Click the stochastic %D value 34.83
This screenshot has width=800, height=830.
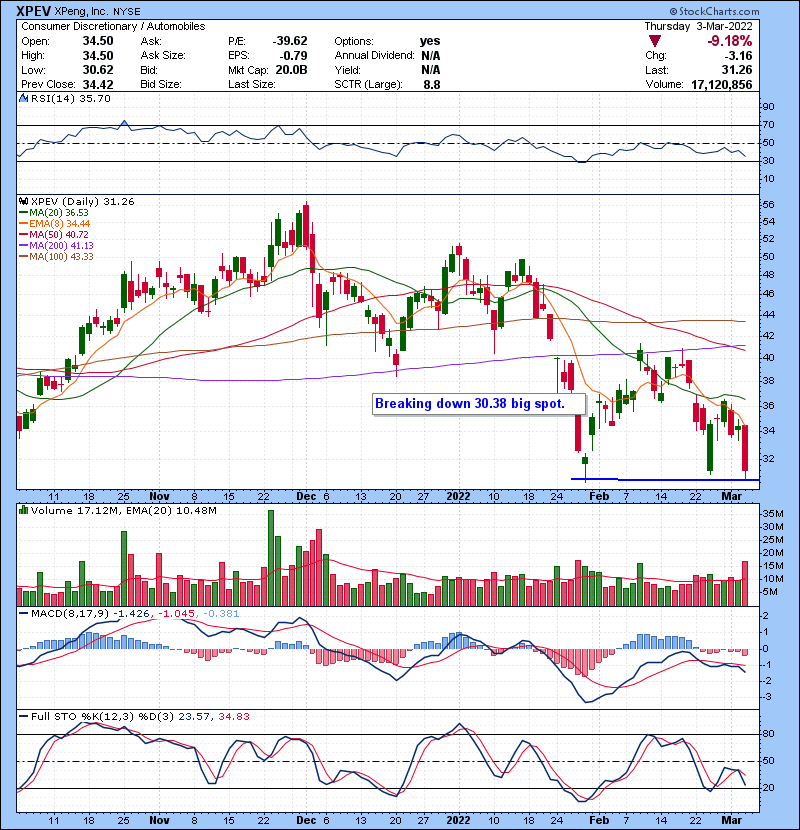coord(233,717)
